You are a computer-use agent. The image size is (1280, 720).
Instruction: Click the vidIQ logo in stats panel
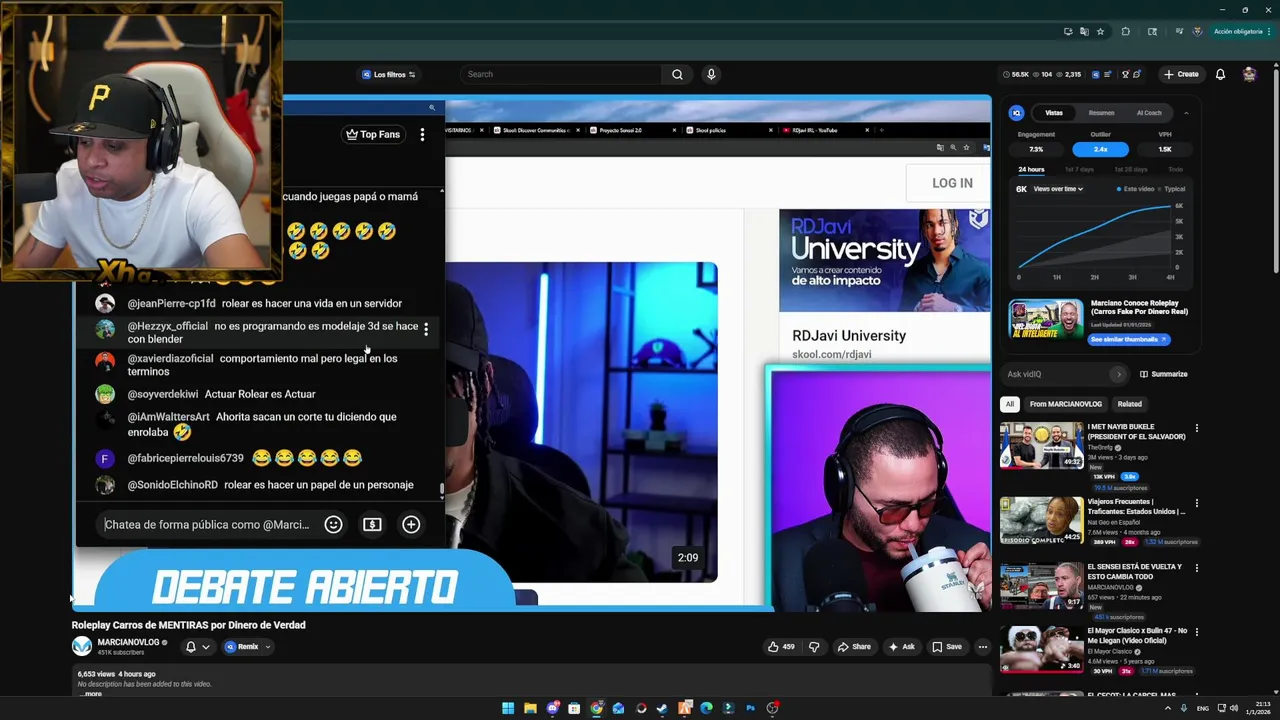tap(1016, 113)
